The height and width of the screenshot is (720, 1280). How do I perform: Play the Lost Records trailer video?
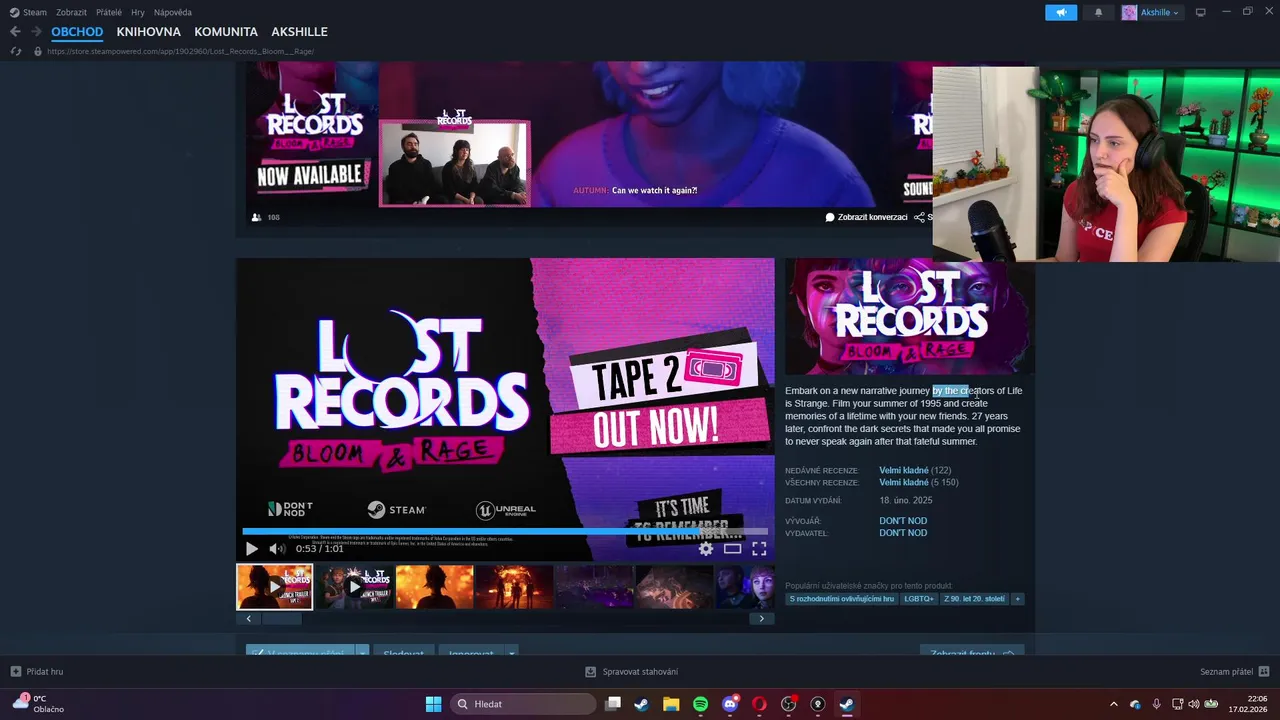[x=251, y=548]
